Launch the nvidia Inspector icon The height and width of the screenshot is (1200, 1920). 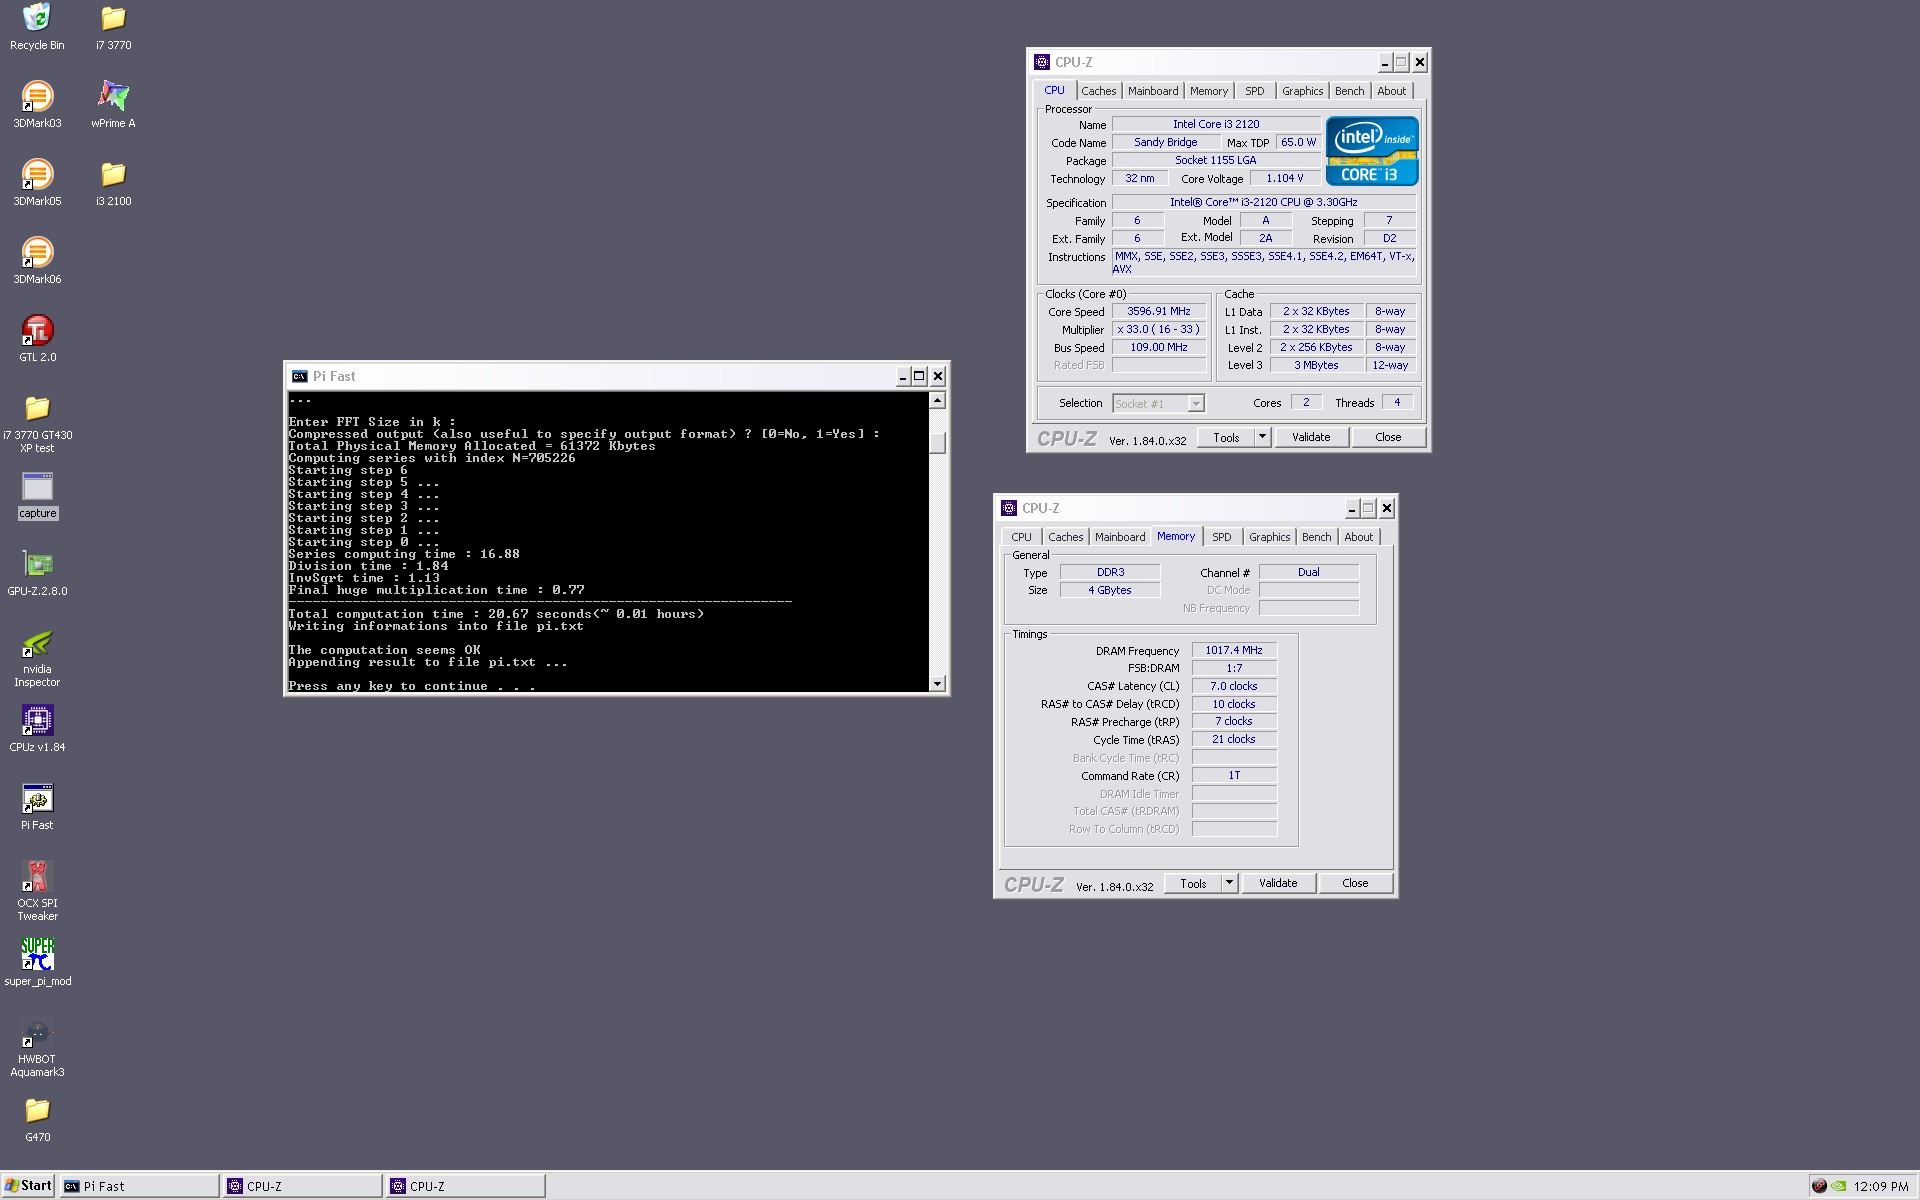click(x=37, y=642)
